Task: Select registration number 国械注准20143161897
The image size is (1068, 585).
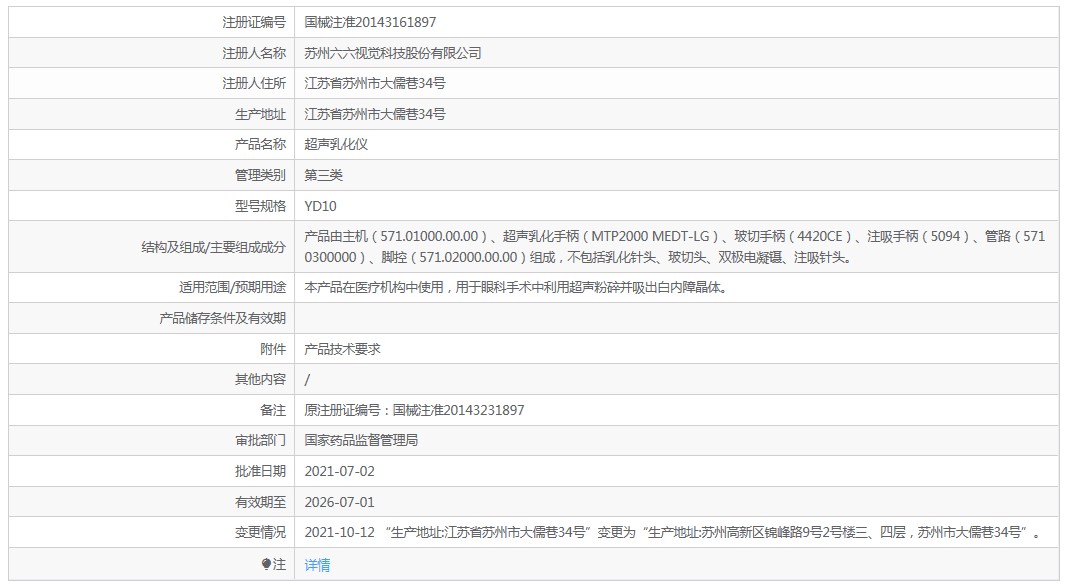Action: tap(370, 22)
